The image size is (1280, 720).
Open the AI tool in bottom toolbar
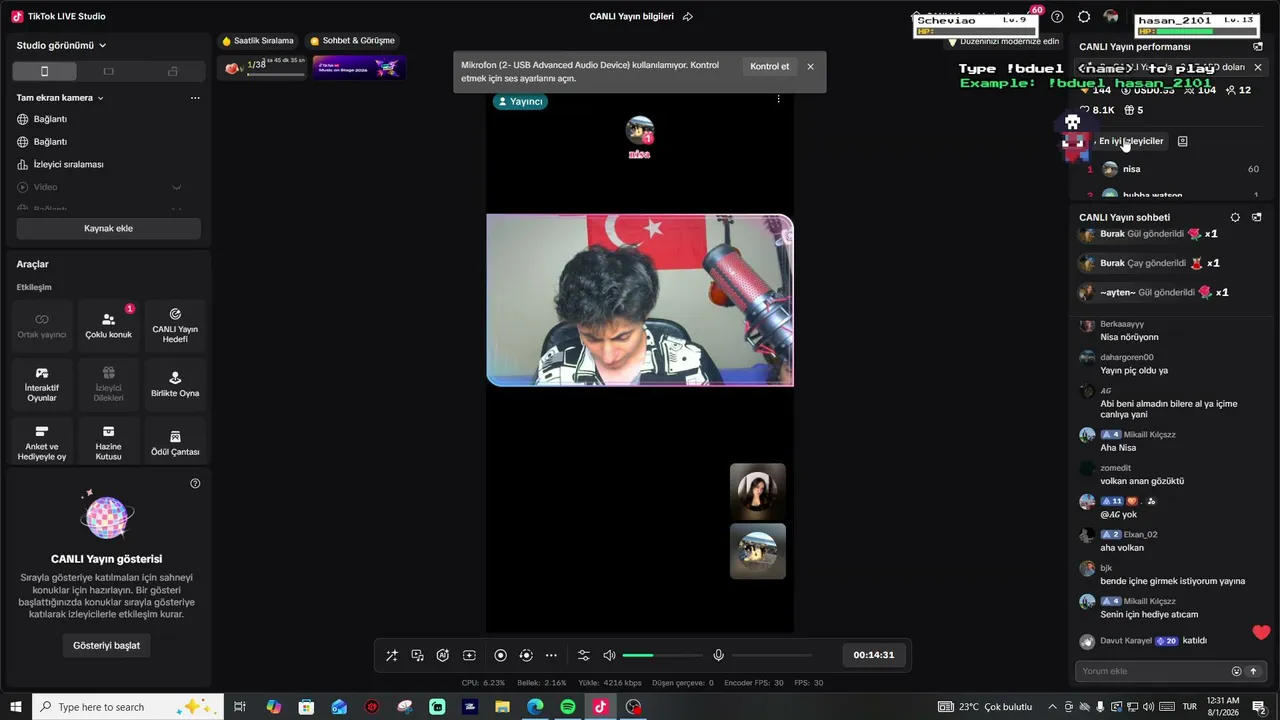click(443, 655)
